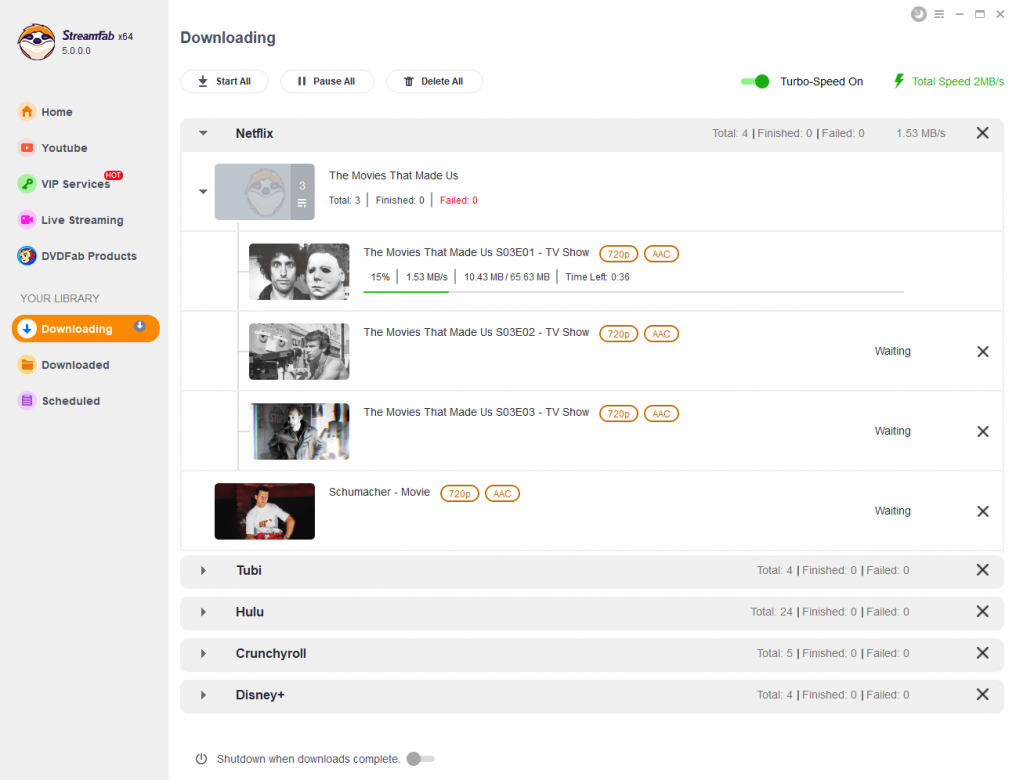This screenshot has width=1016, height=780.
Task: Open S03E01 episode thumbnail
Action: click(299, 271)
